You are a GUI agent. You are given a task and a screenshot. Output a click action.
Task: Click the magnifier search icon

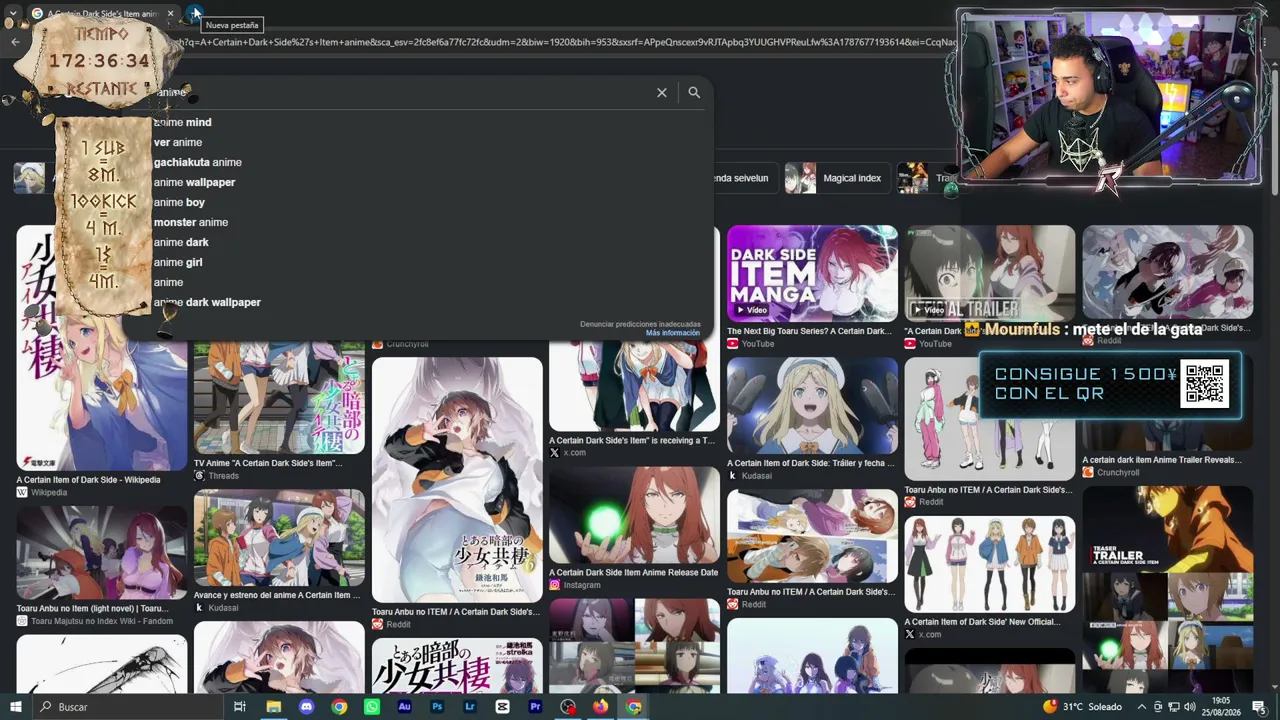(x=694, y=92)
